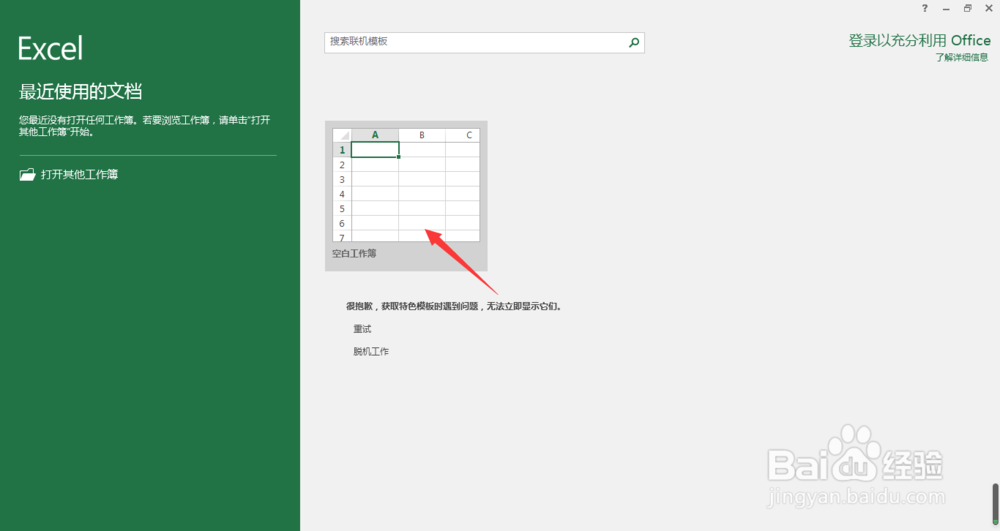The image size is (1000, 531).
Task: Click 登录以充分利用 Office sign-in link
Action: point(919,41)
